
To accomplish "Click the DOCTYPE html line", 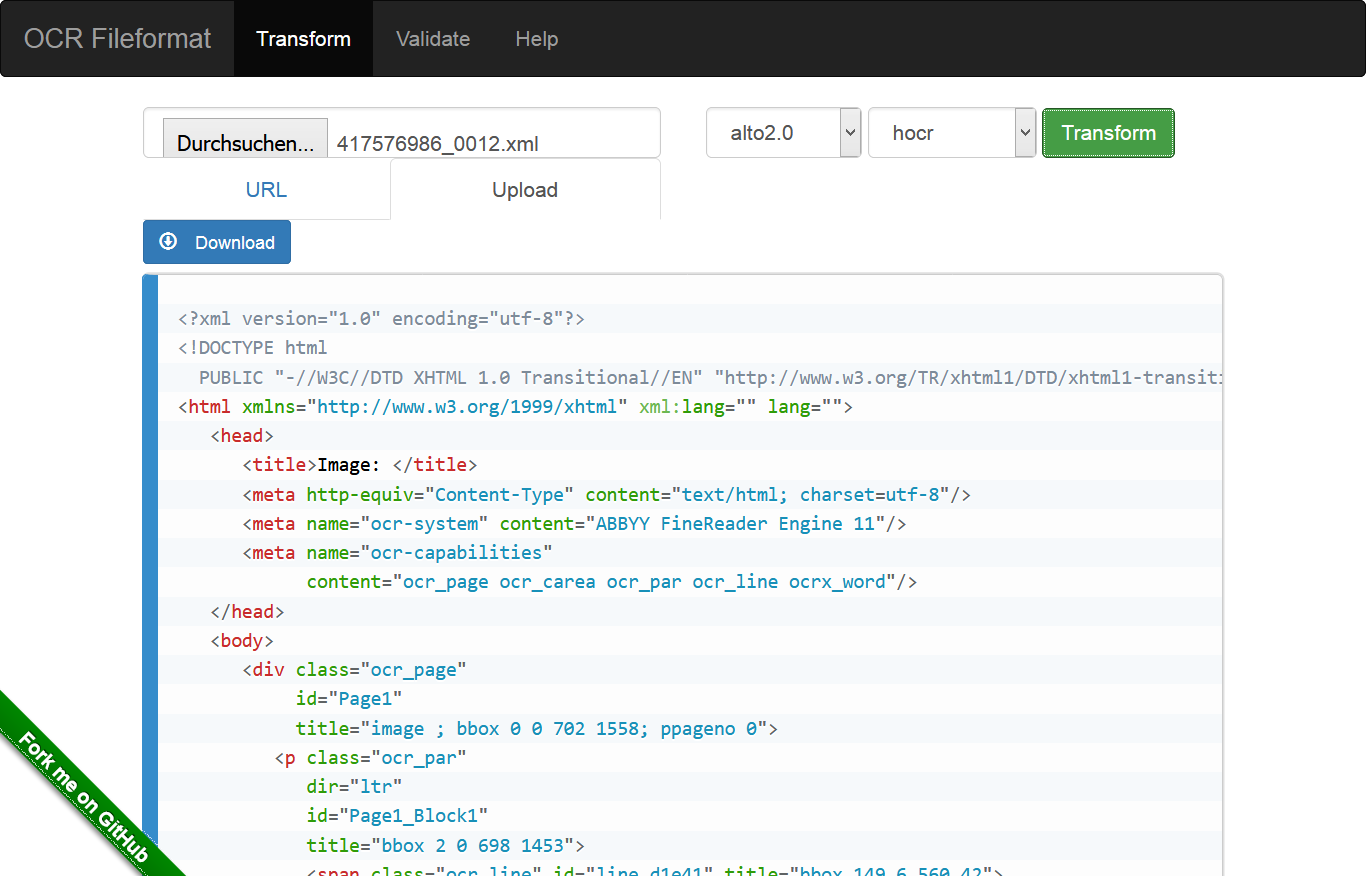I will [x=253, y=348].
